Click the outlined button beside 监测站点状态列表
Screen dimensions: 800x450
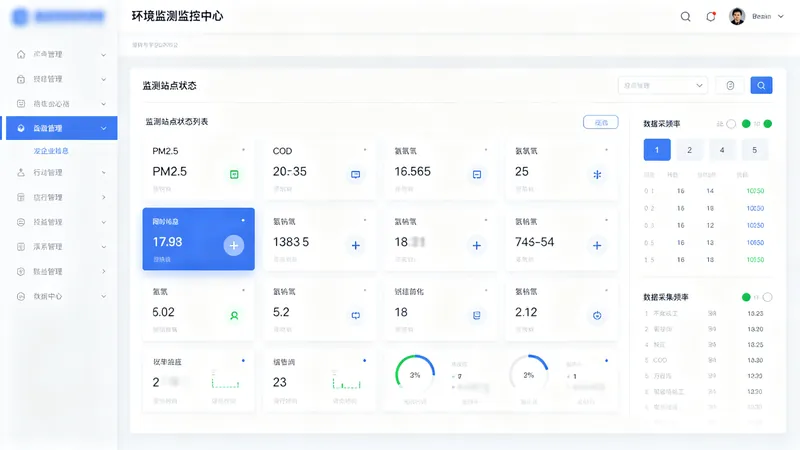tap(601, 122)
